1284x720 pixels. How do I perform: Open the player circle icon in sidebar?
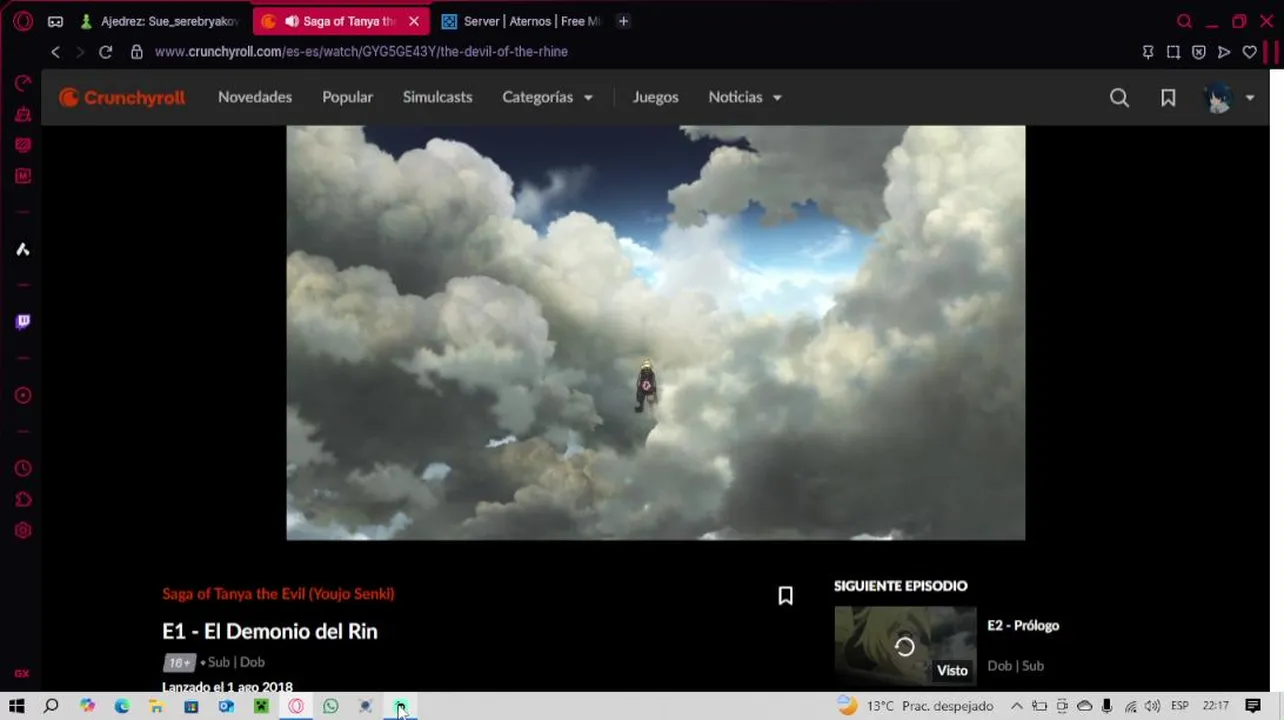point(22,396)
